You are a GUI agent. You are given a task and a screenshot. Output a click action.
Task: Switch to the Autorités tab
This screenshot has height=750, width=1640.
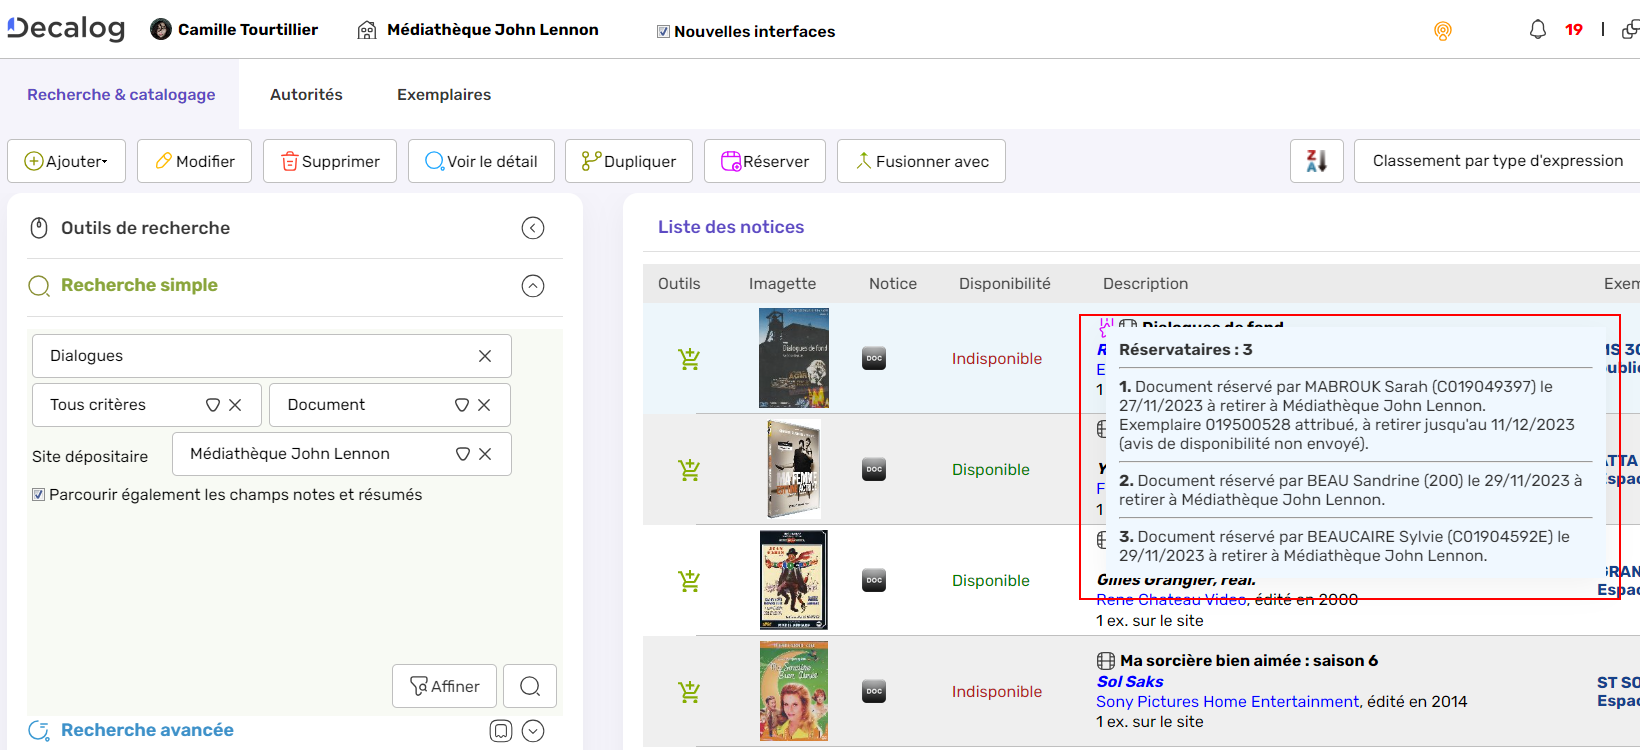click(x=306, y=95)
